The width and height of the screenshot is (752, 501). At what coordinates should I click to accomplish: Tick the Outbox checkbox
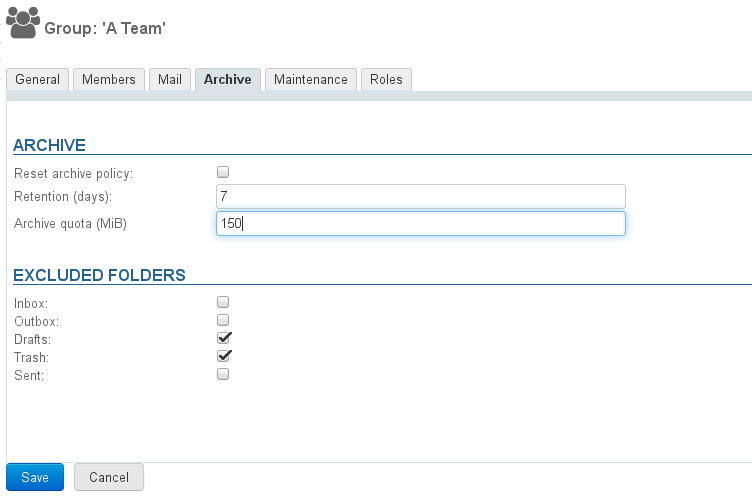223,320
